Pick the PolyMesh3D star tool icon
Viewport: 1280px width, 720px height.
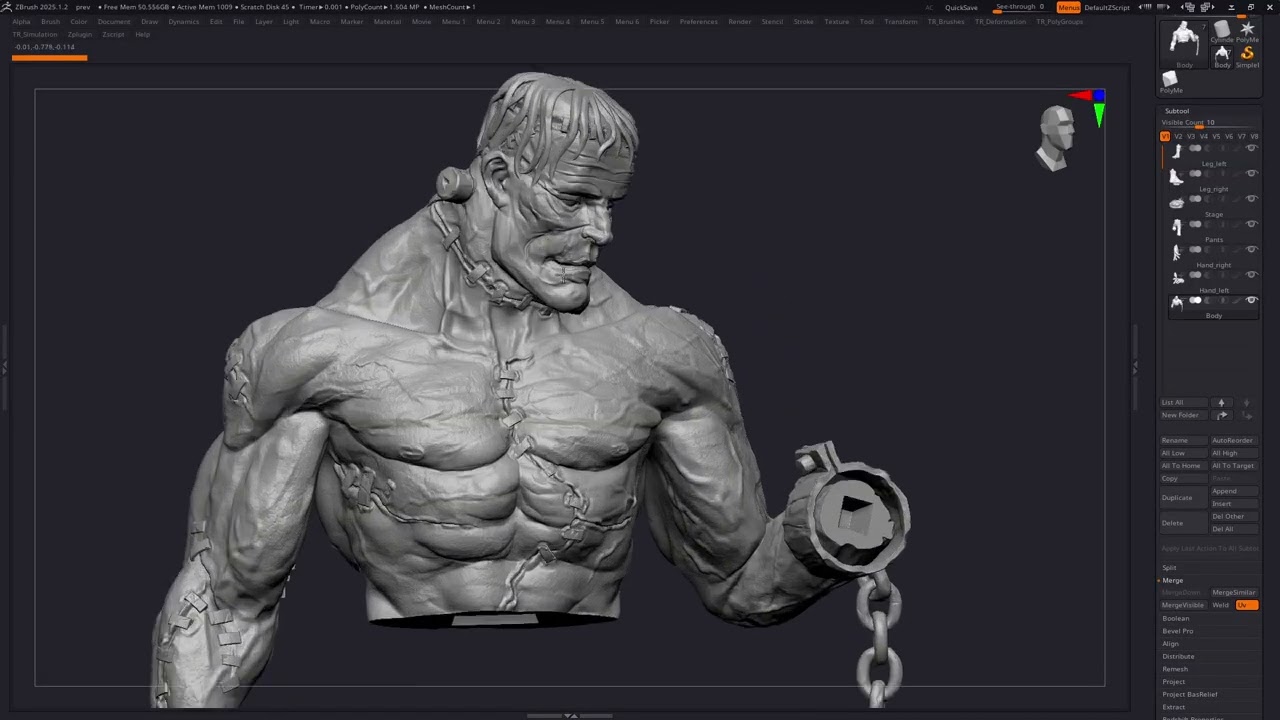tap(1247, 29)
